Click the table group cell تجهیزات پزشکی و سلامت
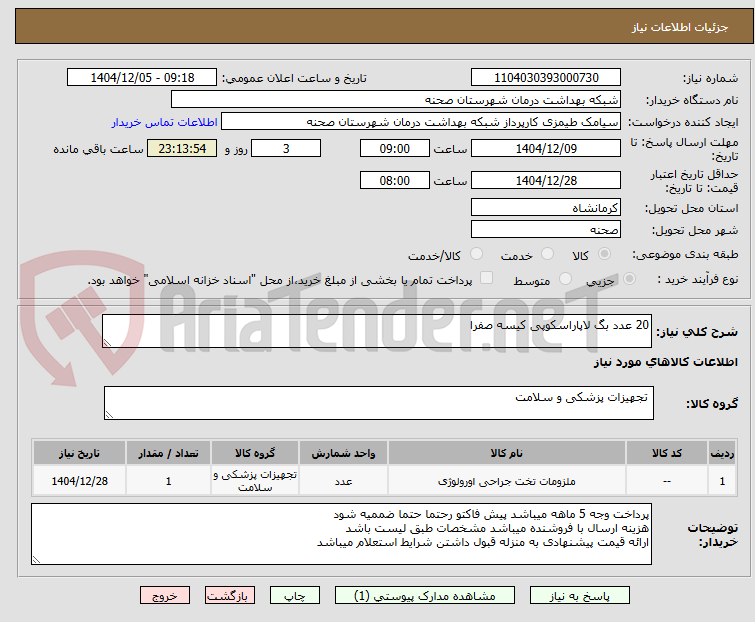This screenshot has height=622, width=755. [255, 481]
